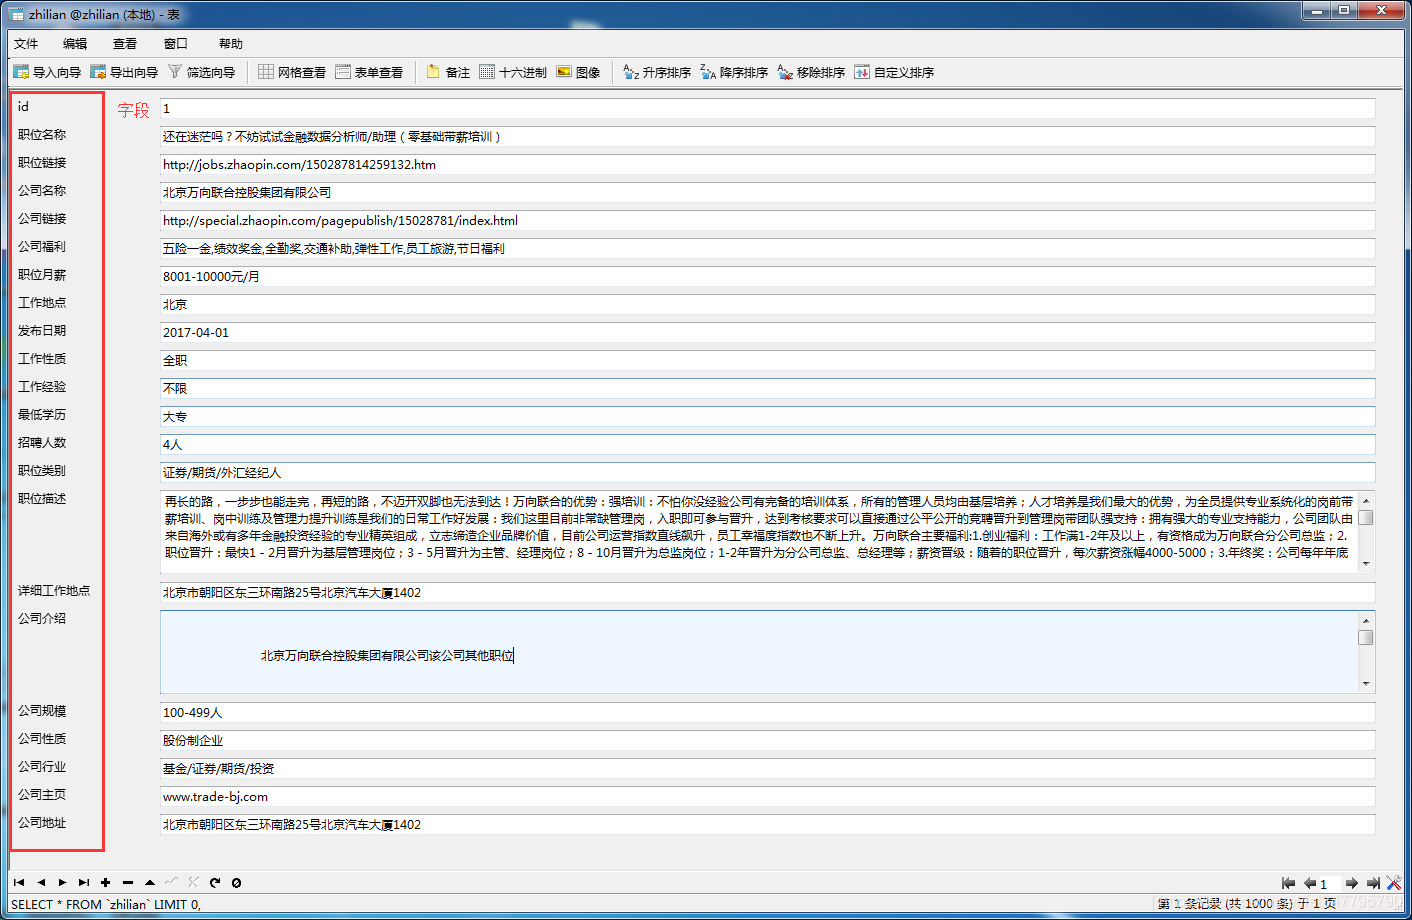The height and width of the screenshot is (920, 1412).
Task: Click the 发布日期 field showing 2017-04-01
Action: tap(767, 332)
